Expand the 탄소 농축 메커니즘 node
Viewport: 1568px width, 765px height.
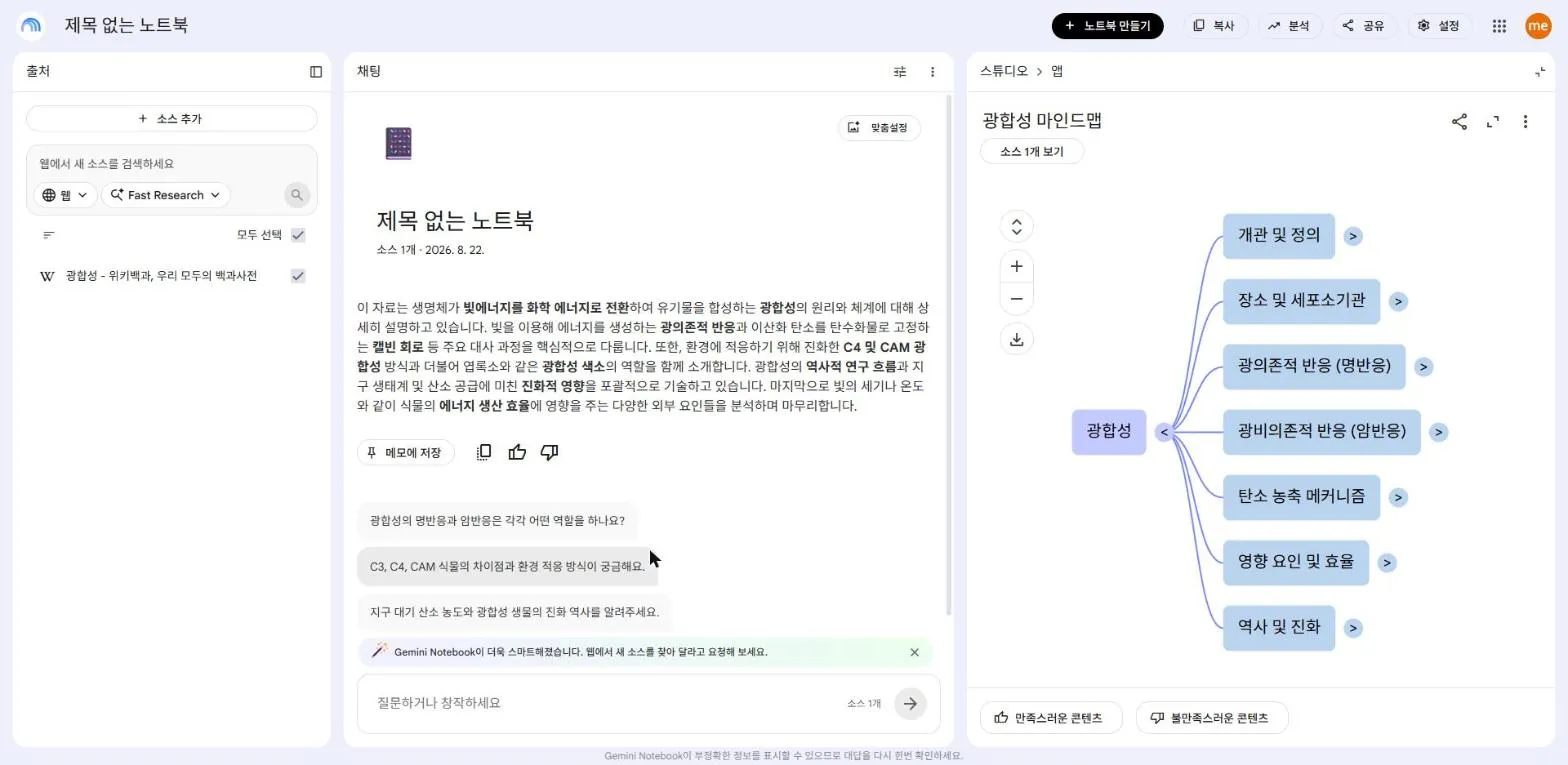coord(1398,497)
